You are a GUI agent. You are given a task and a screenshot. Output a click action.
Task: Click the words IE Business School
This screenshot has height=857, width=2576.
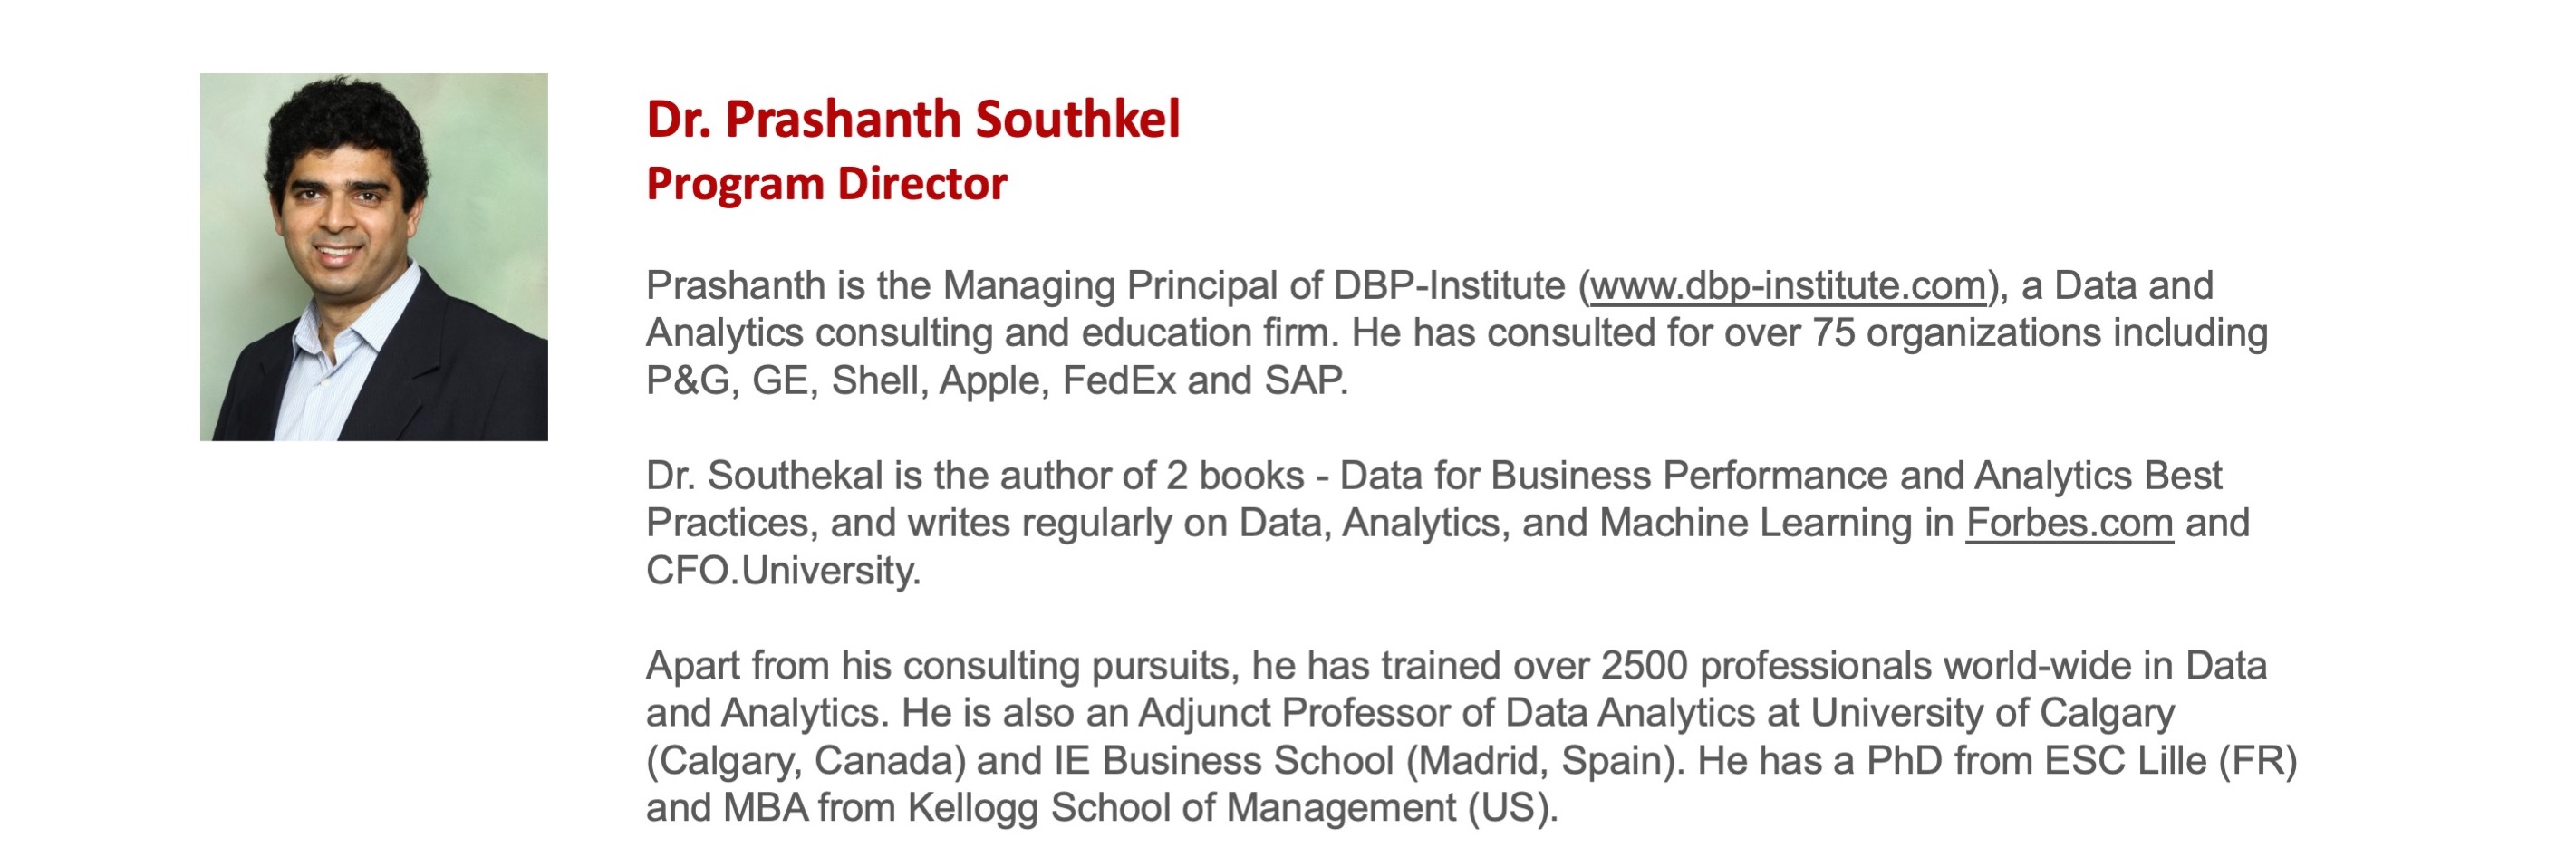coord(1224,761)
